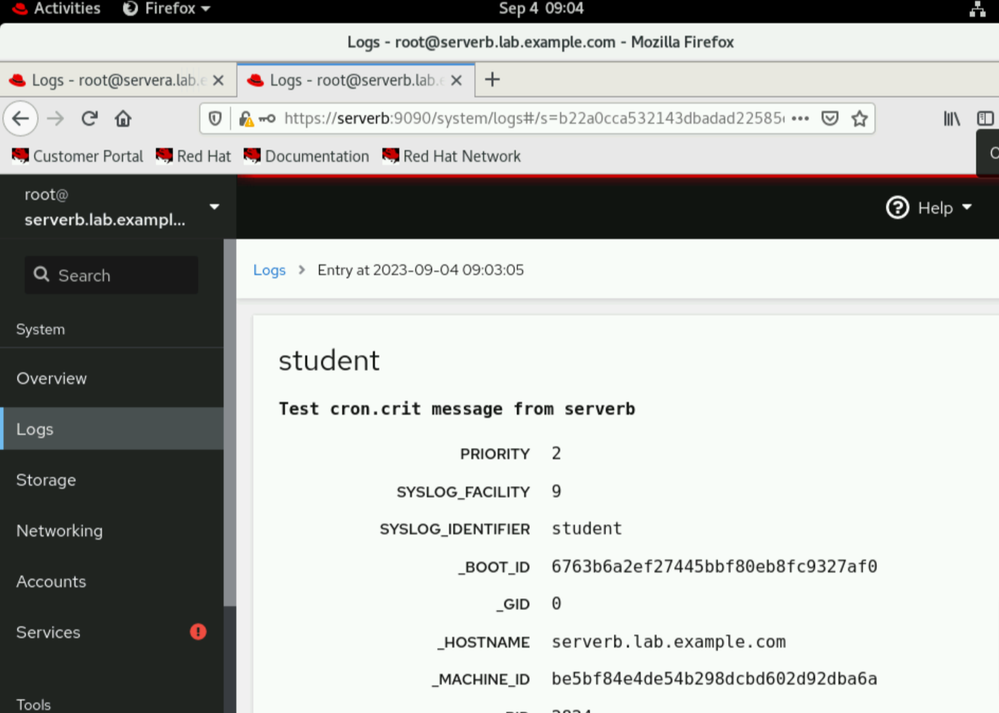
Task: Open the Customer Portal bookmark
Action: click(x=78, y=156)
